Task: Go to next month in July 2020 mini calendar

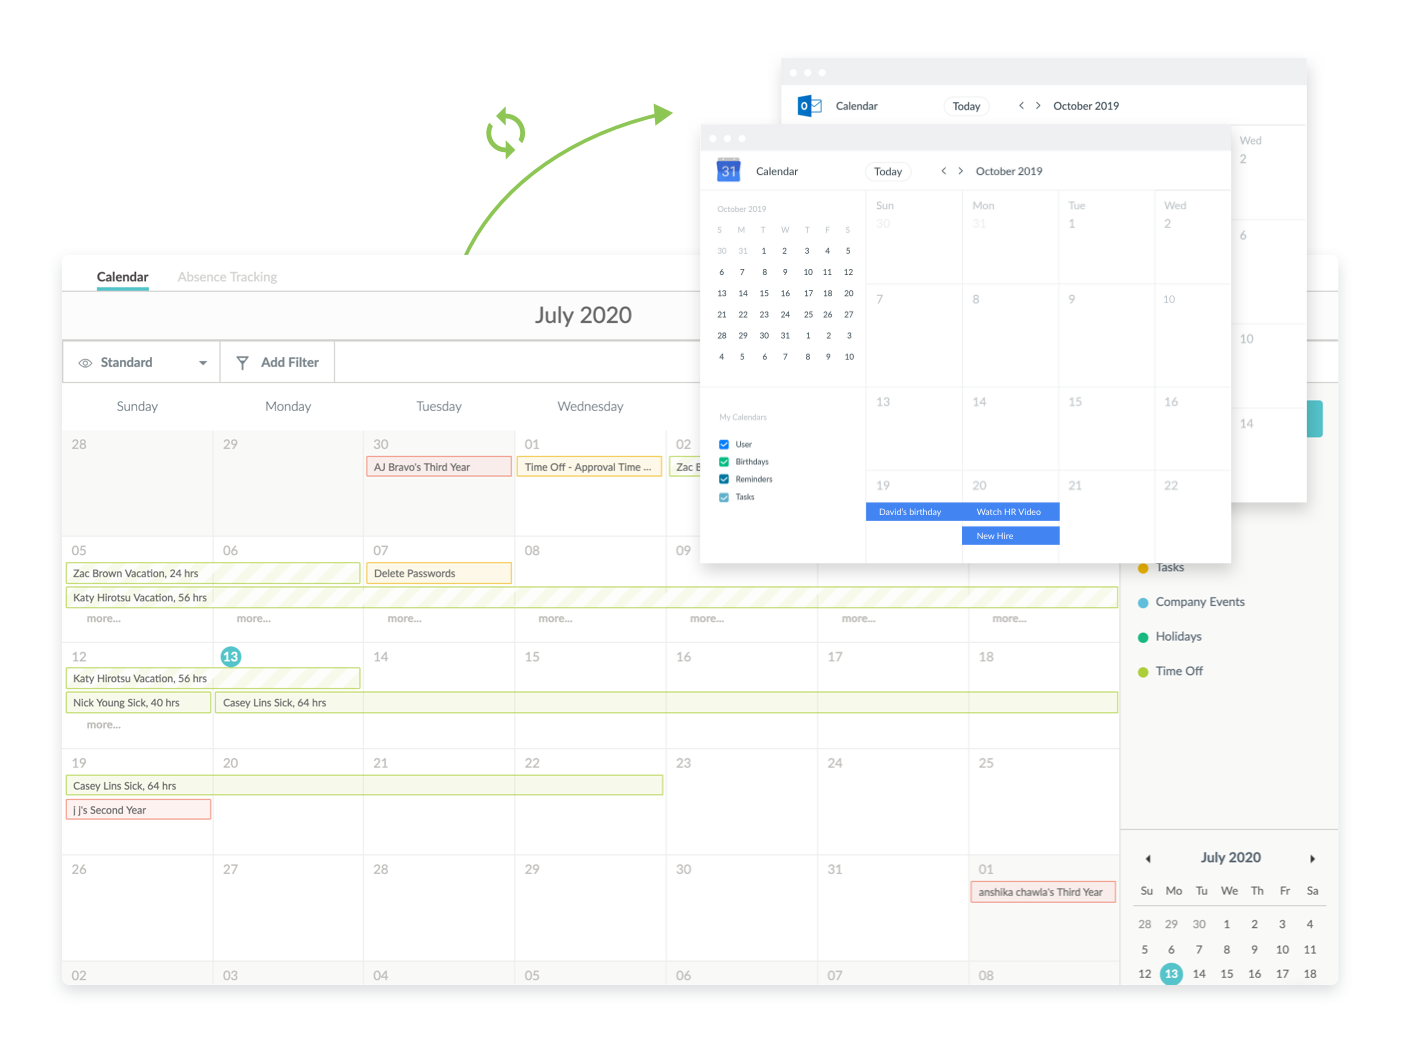Action: click(x=1312, y=859)
